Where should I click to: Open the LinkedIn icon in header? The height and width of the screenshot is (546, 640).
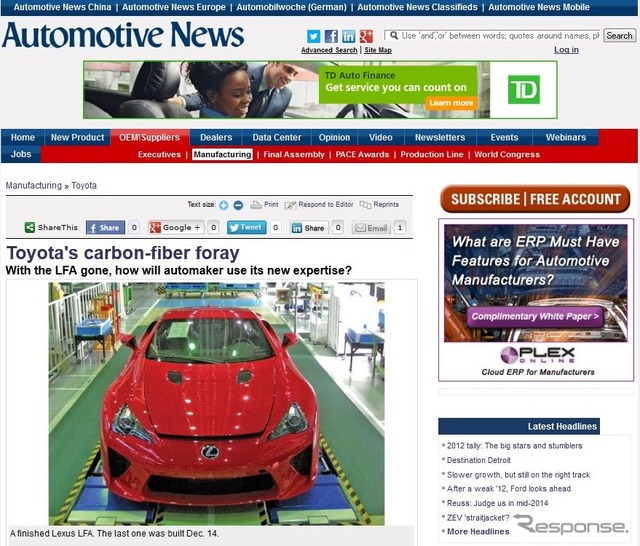click(x=349, y=36)
